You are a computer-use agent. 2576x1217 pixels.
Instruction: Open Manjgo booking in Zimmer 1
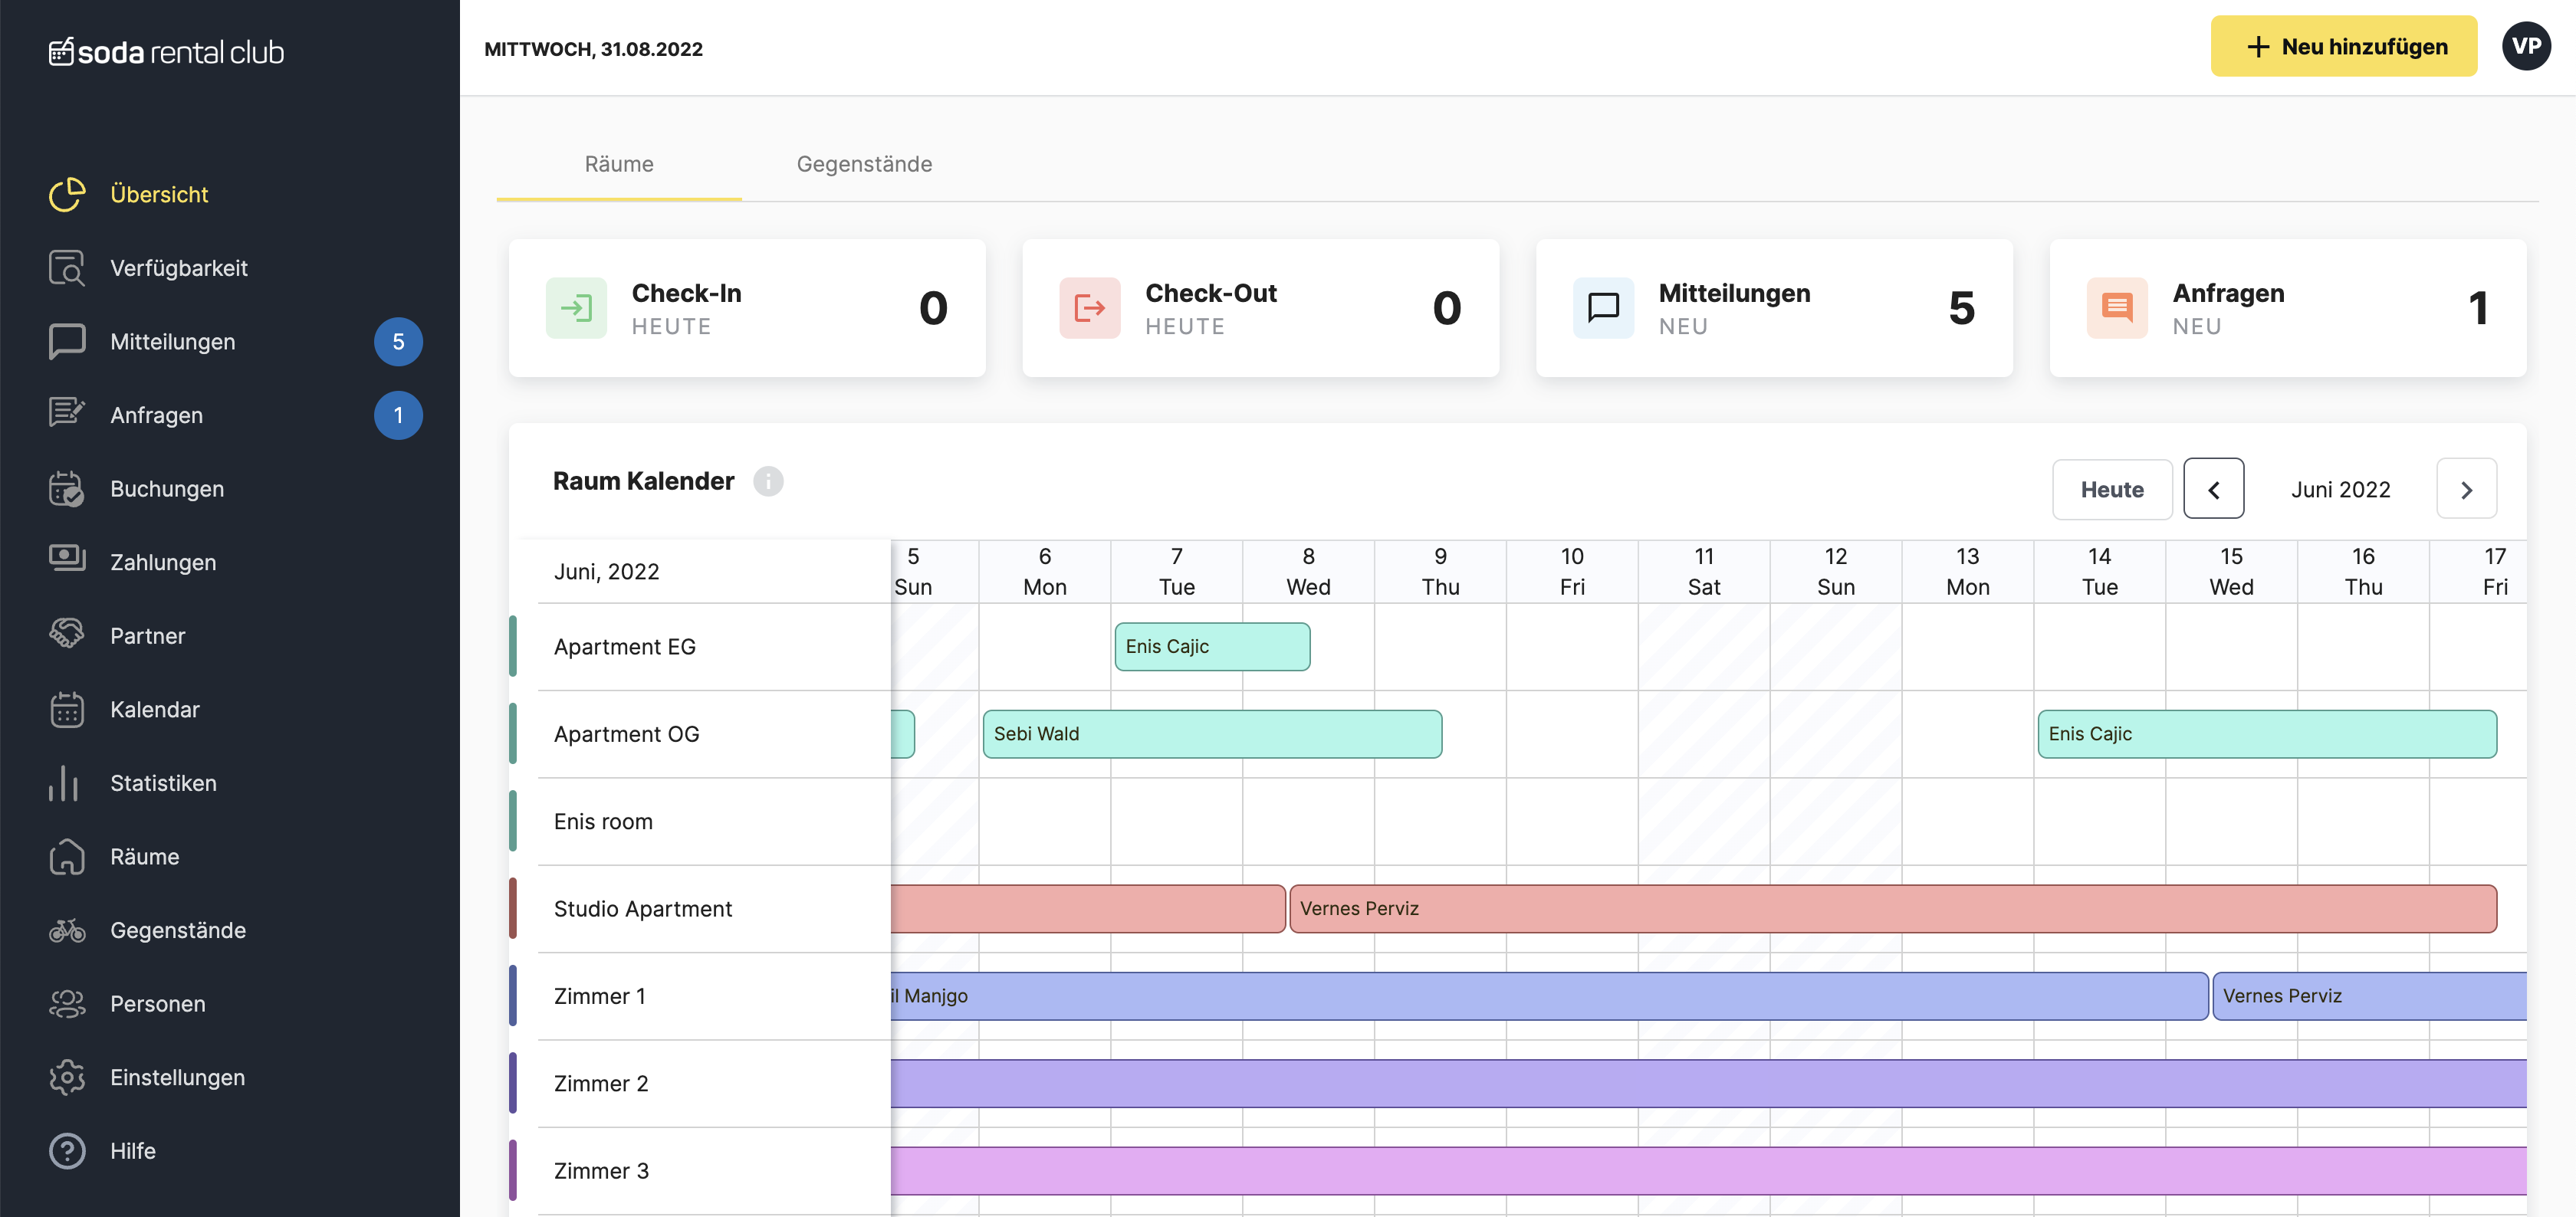click(1549, 996)
